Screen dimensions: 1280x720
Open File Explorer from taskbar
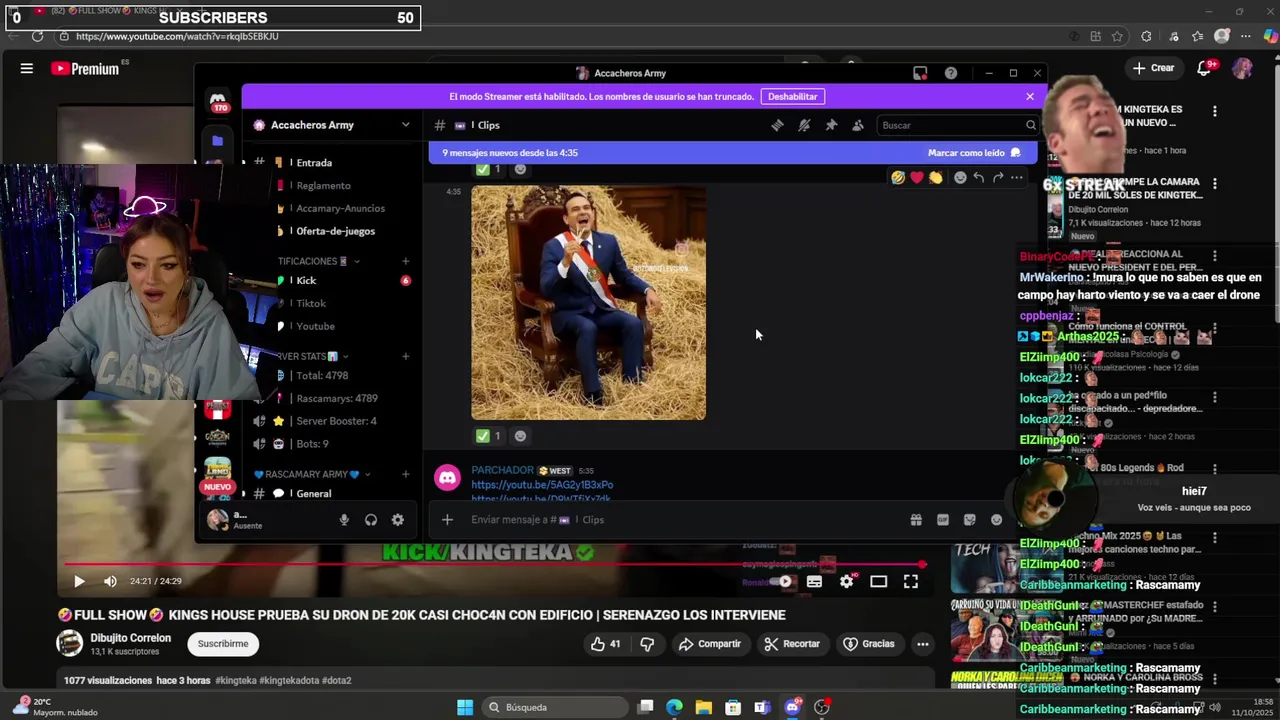click(x=703, y=707)
